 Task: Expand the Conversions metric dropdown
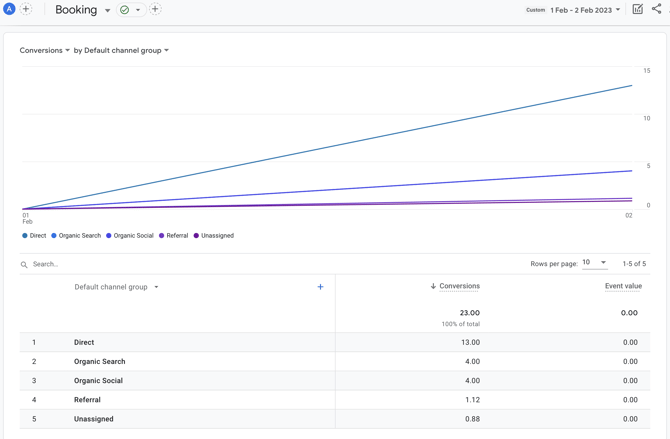pos(45,50)
